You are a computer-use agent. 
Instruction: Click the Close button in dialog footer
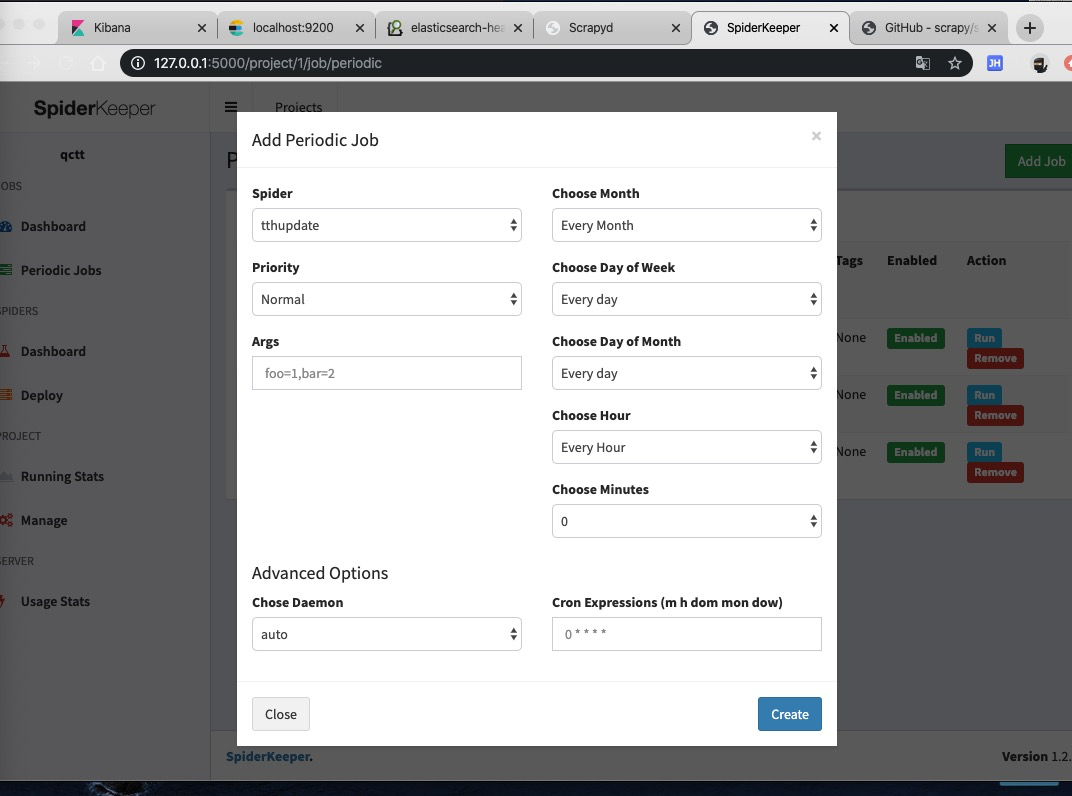click(280, 714)
